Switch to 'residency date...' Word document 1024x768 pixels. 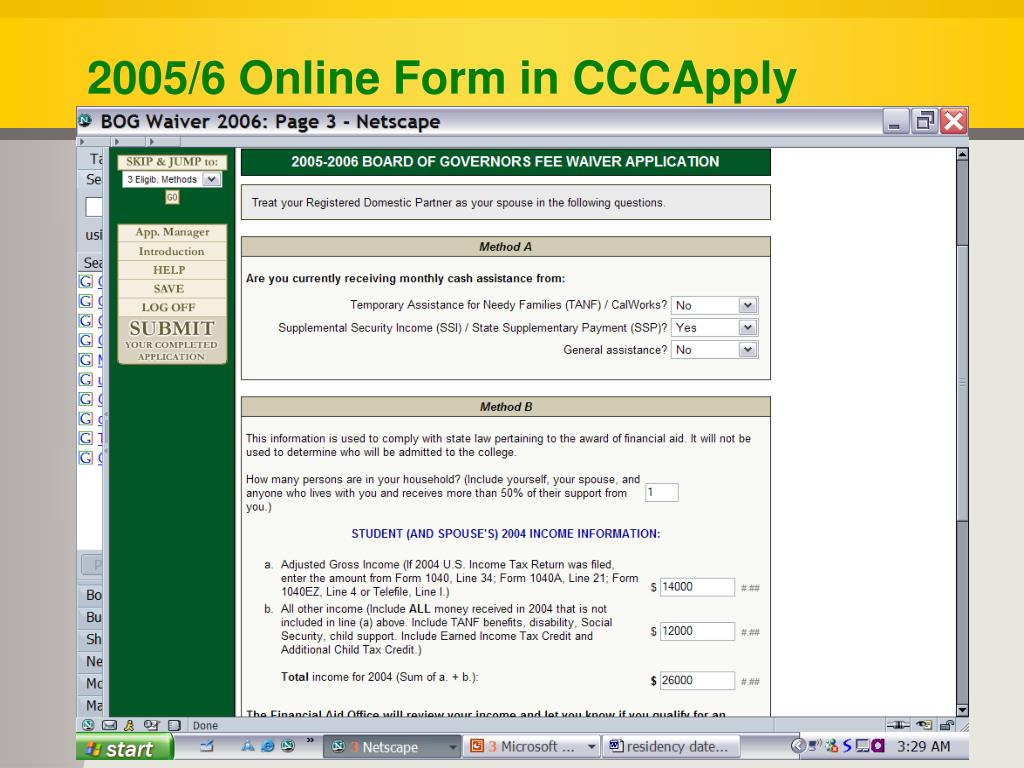coord(671,746)
